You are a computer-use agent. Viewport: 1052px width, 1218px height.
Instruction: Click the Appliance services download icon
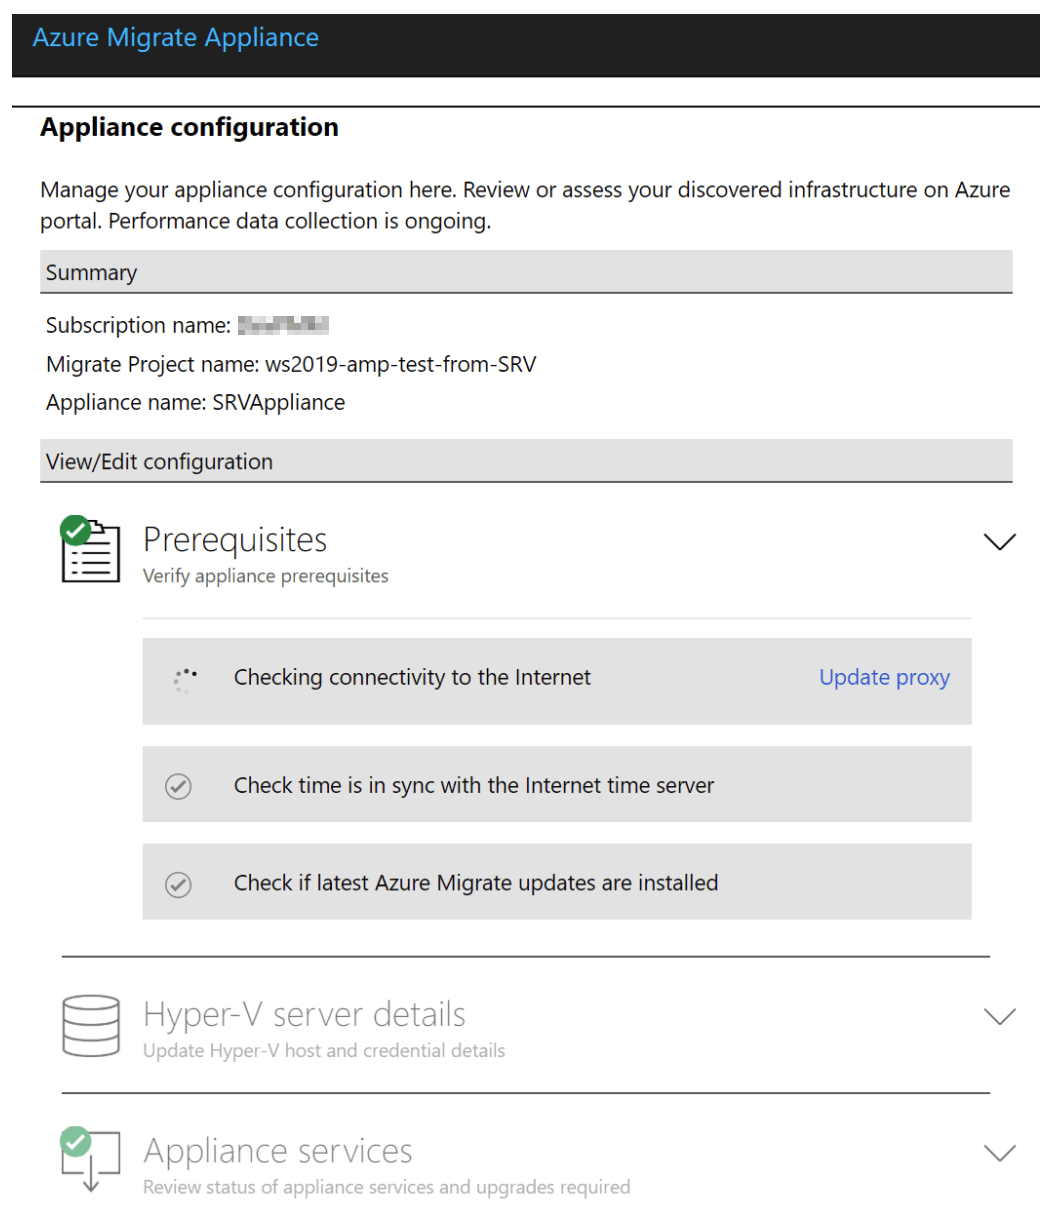[x=90, y=1160]
